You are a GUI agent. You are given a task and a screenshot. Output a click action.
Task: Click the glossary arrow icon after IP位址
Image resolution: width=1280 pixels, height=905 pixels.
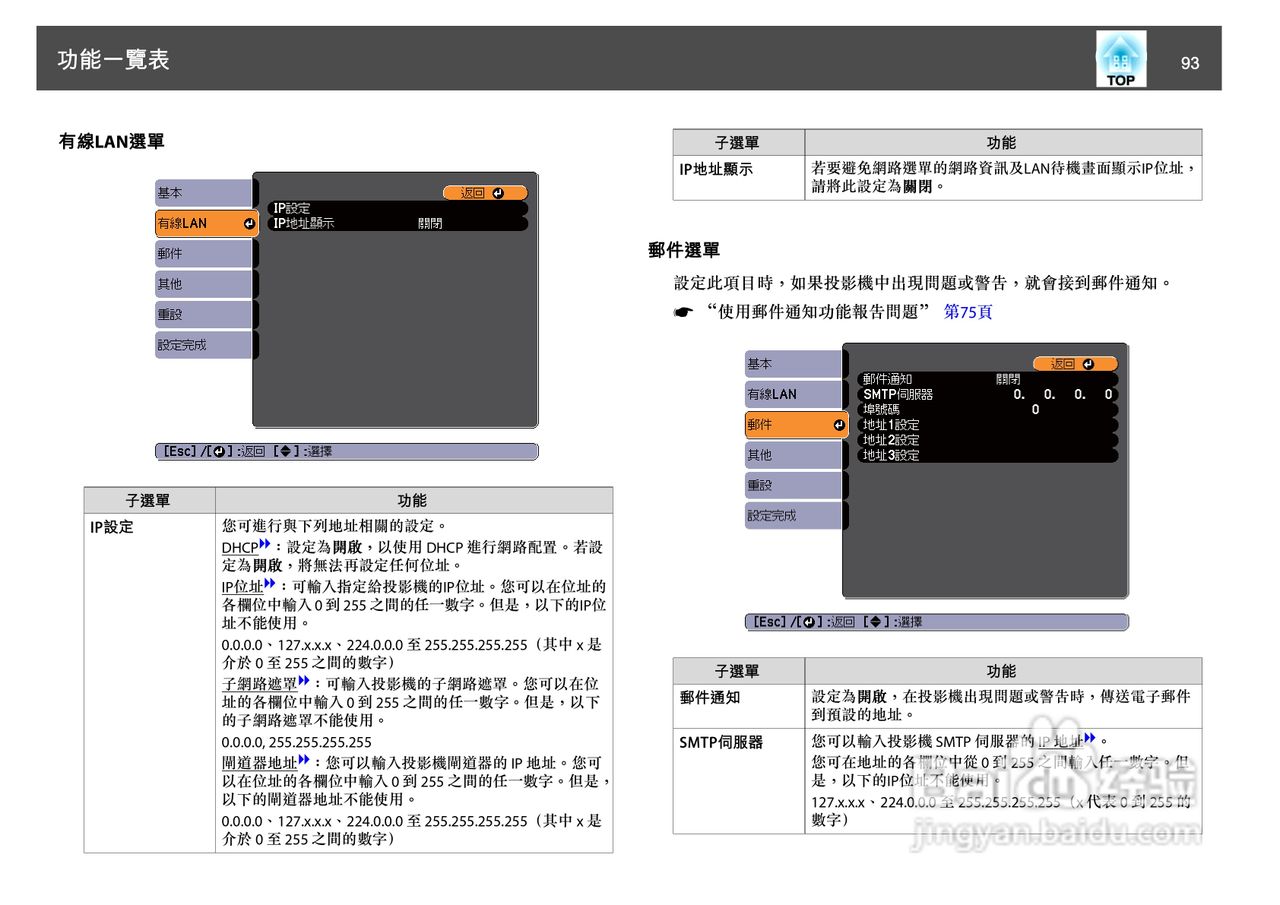tap(270, 584)
